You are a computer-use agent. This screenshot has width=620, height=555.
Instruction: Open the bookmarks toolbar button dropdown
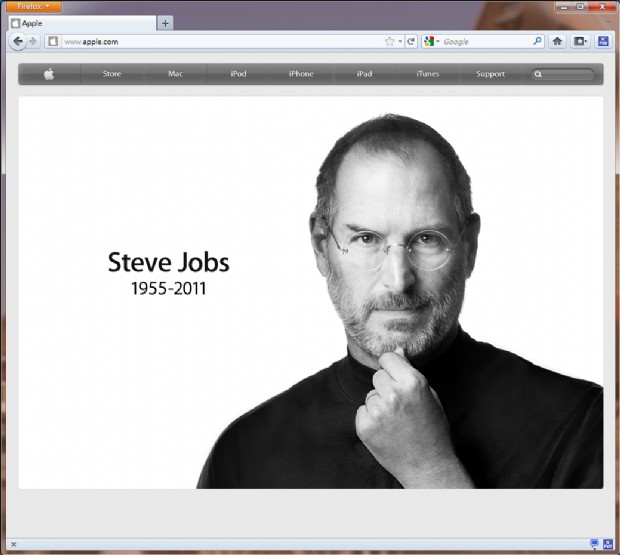(580, 42)
